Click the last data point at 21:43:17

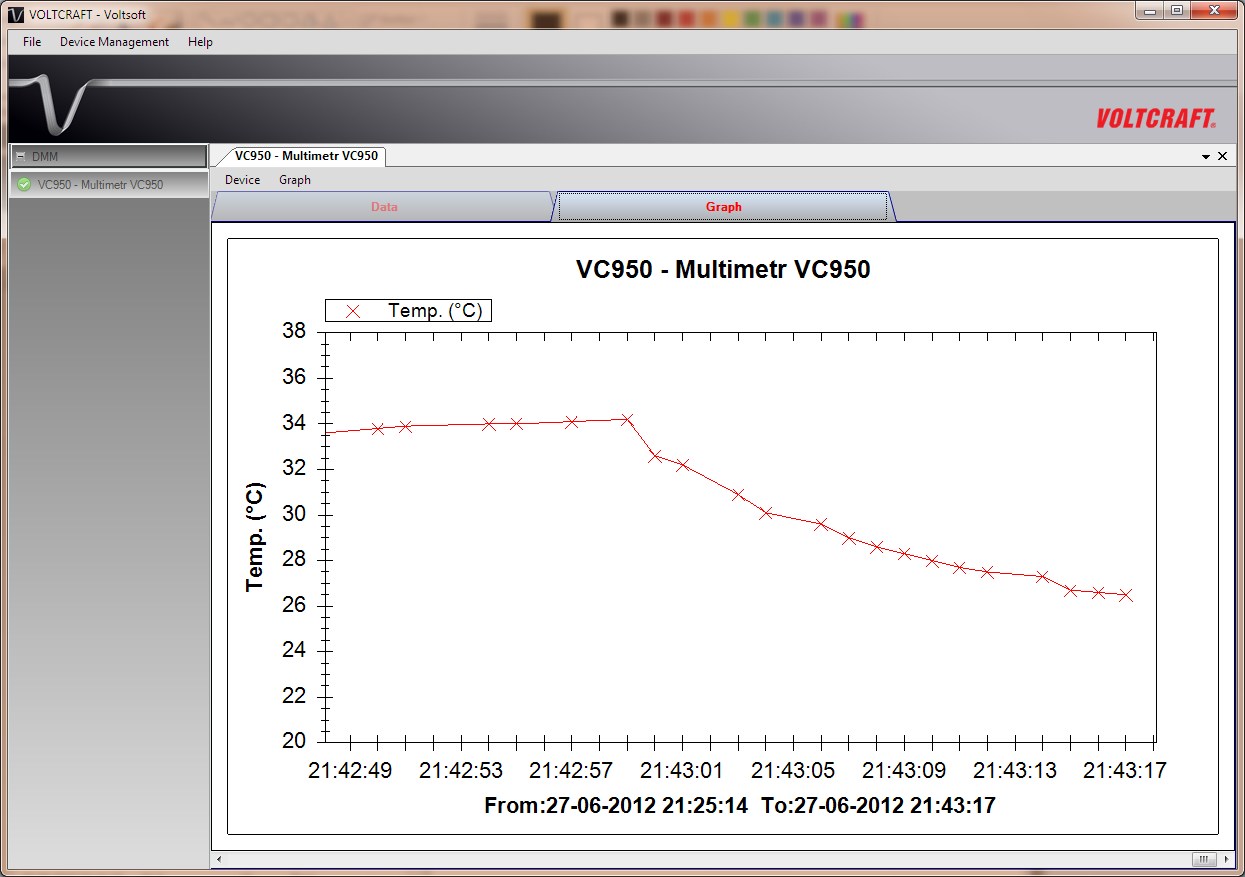click(x=1125, y=595)
